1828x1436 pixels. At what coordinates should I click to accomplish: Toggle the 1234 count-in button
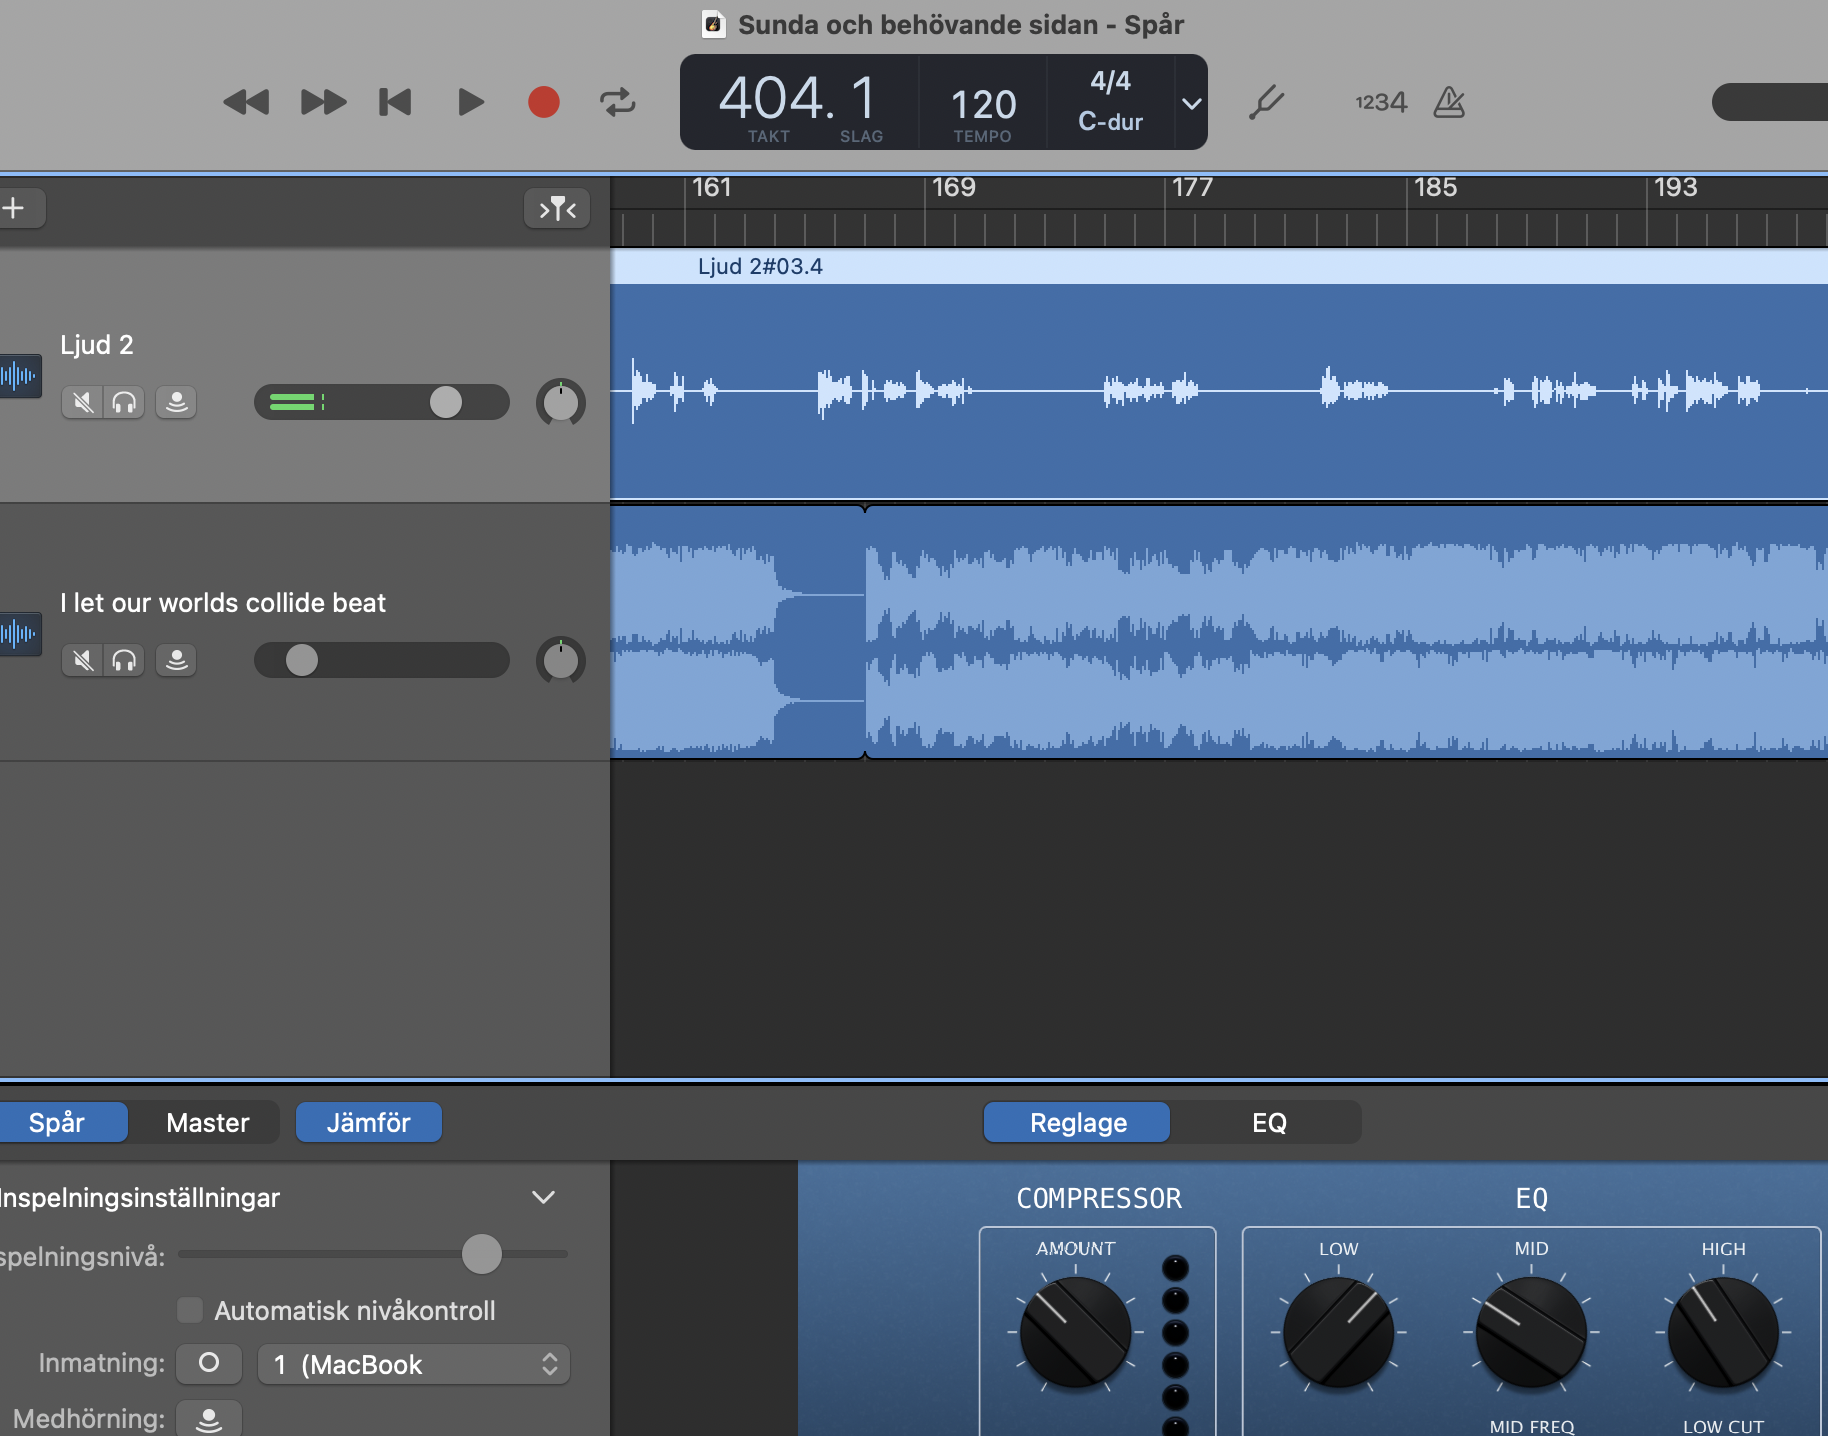tap(1380, 102)
